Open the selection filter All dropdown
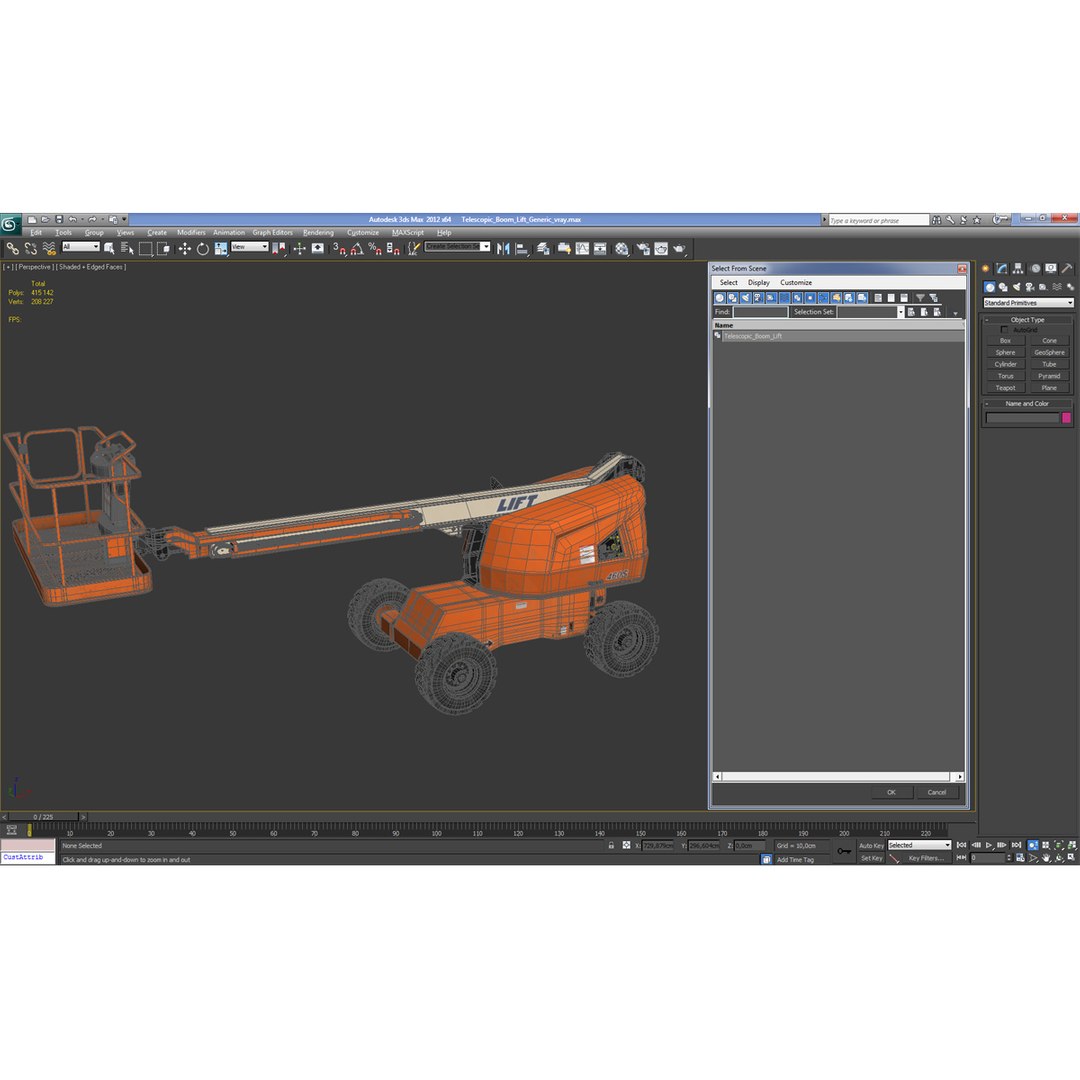This screenshot has height=1080, width=1080. [x=81, y=247]
